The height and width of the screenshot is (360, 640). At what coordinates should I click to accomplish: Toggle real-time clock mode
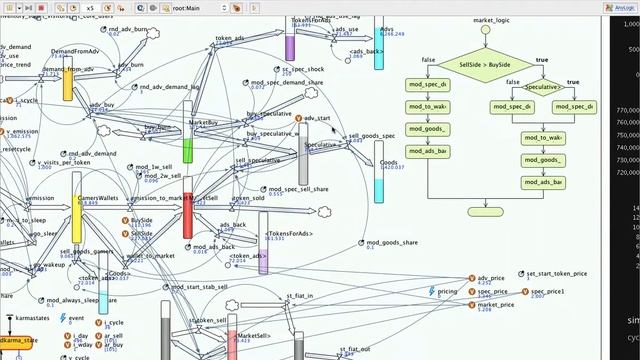[x=73, y=8]
